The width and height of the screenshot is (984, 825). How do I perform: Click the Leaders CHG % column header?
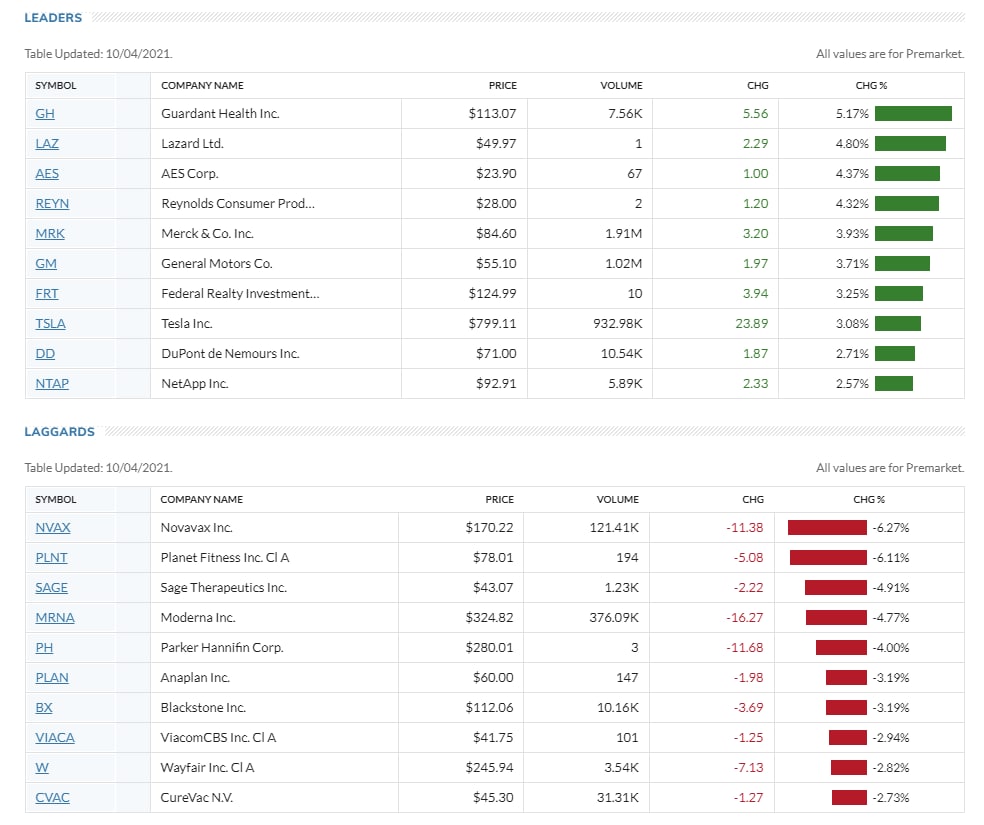coord(871,85)
